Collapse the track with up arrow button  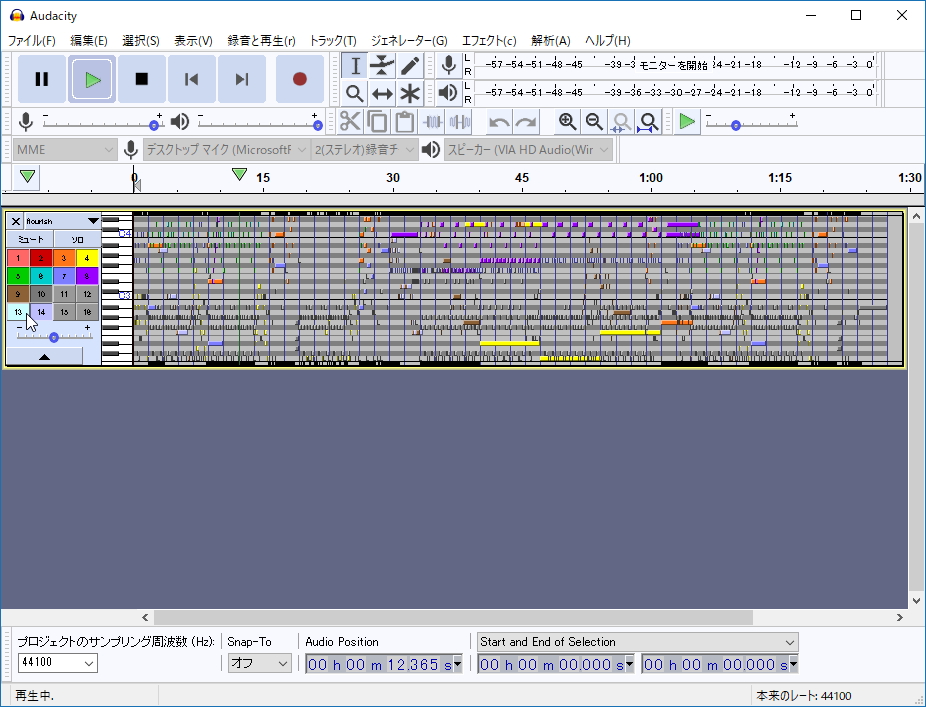[44, 356]
